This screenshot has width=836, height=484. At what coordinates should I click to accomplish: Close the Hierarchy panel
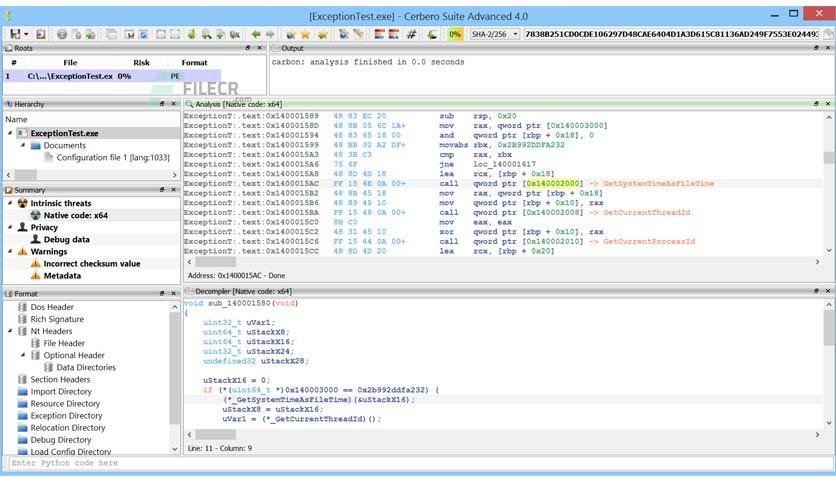click(x=174, y=104)
